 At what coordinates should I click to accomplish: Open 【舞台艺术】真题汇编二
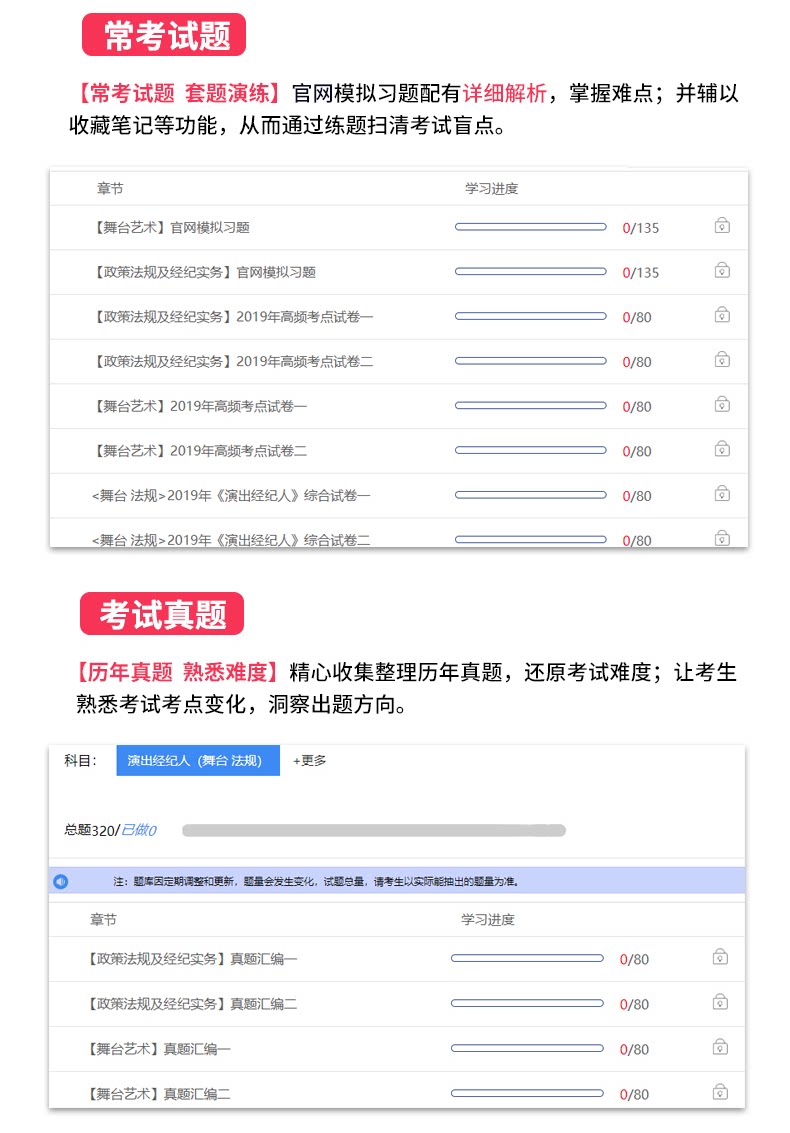coord(158,1094)
